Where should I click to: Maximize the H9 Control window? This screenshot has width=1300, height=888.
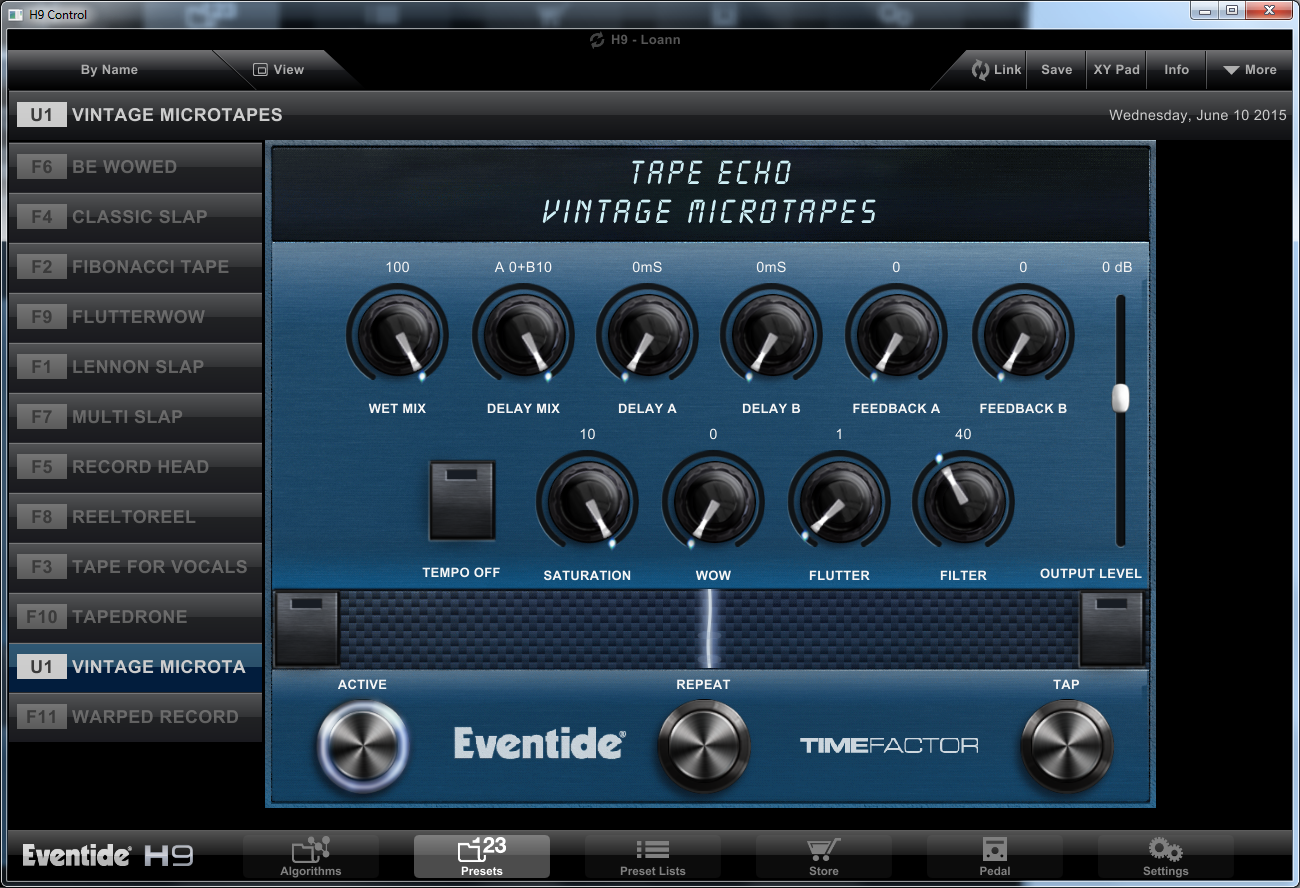pos(1232,11)
